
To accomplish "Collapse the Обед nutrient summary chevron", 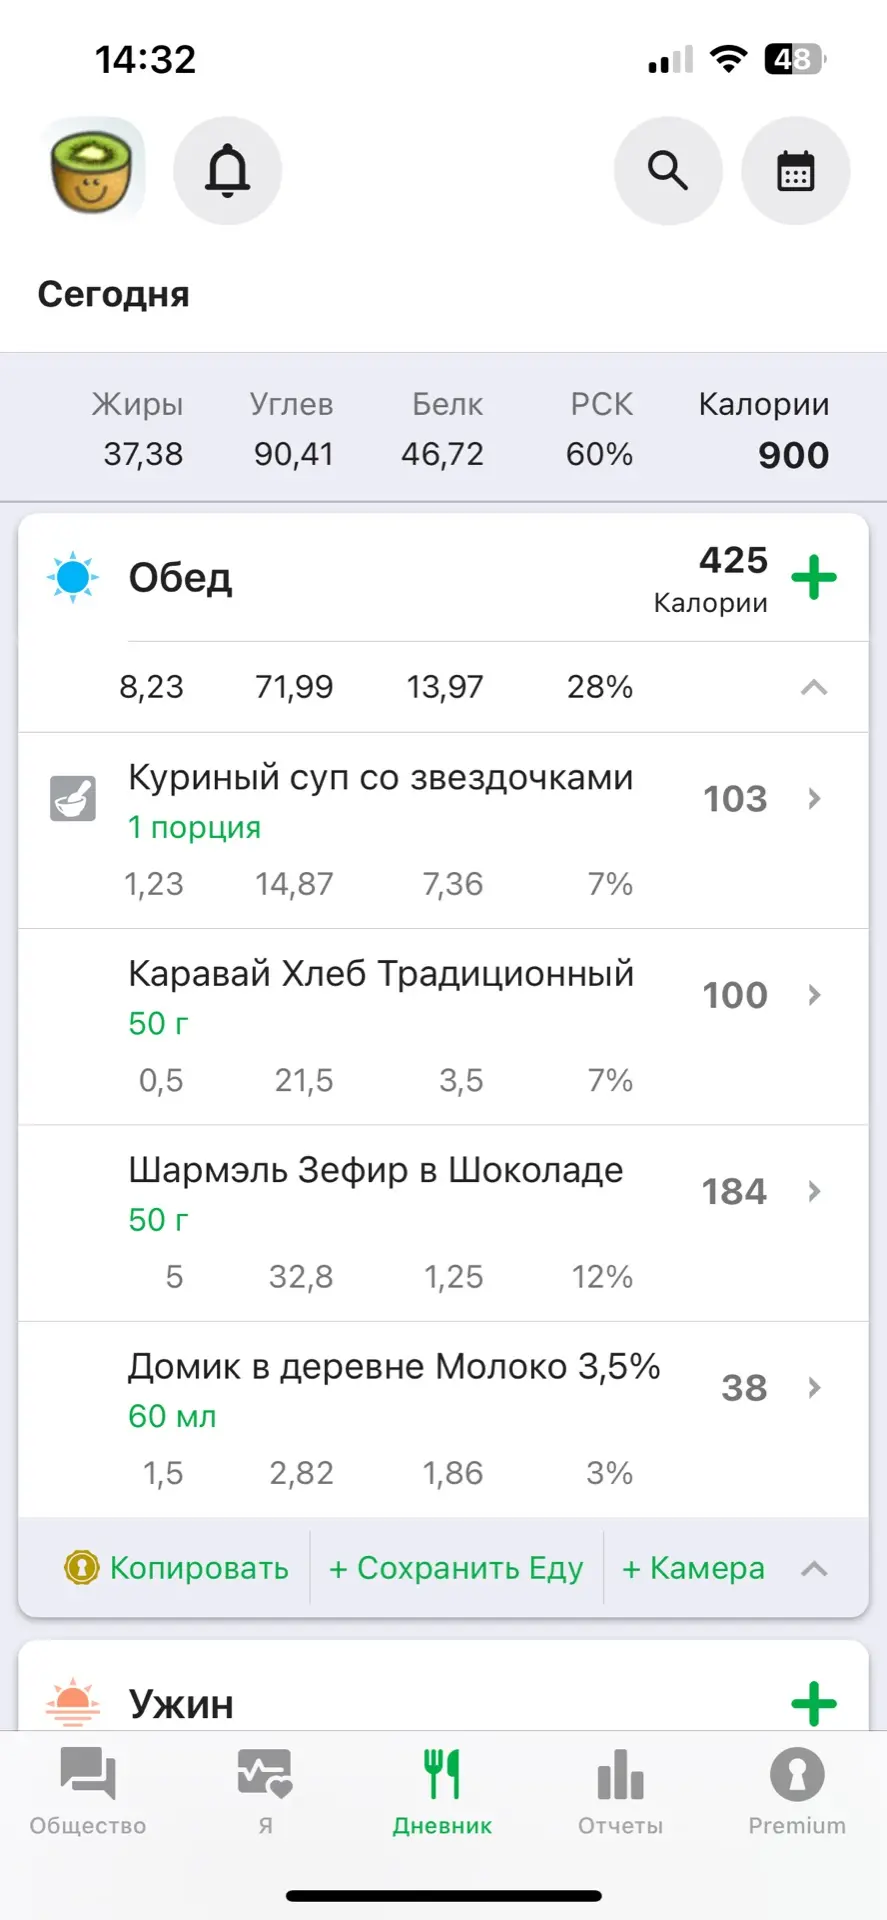I will pos(814,687).
